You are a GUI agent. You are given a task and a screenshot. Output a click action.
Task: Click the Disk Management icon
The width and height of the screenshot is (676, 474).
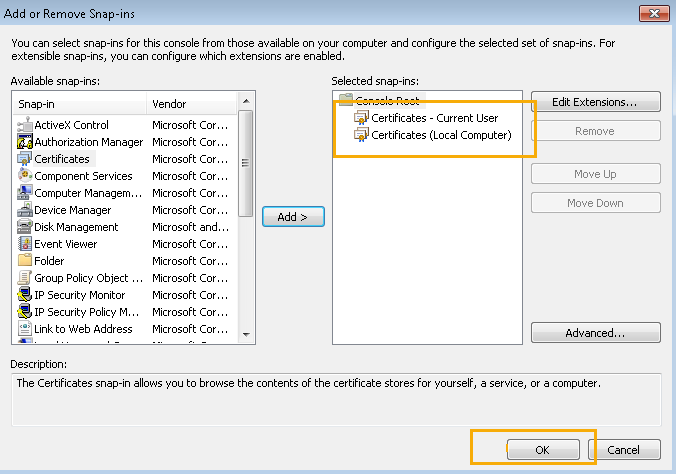point(25,226)
